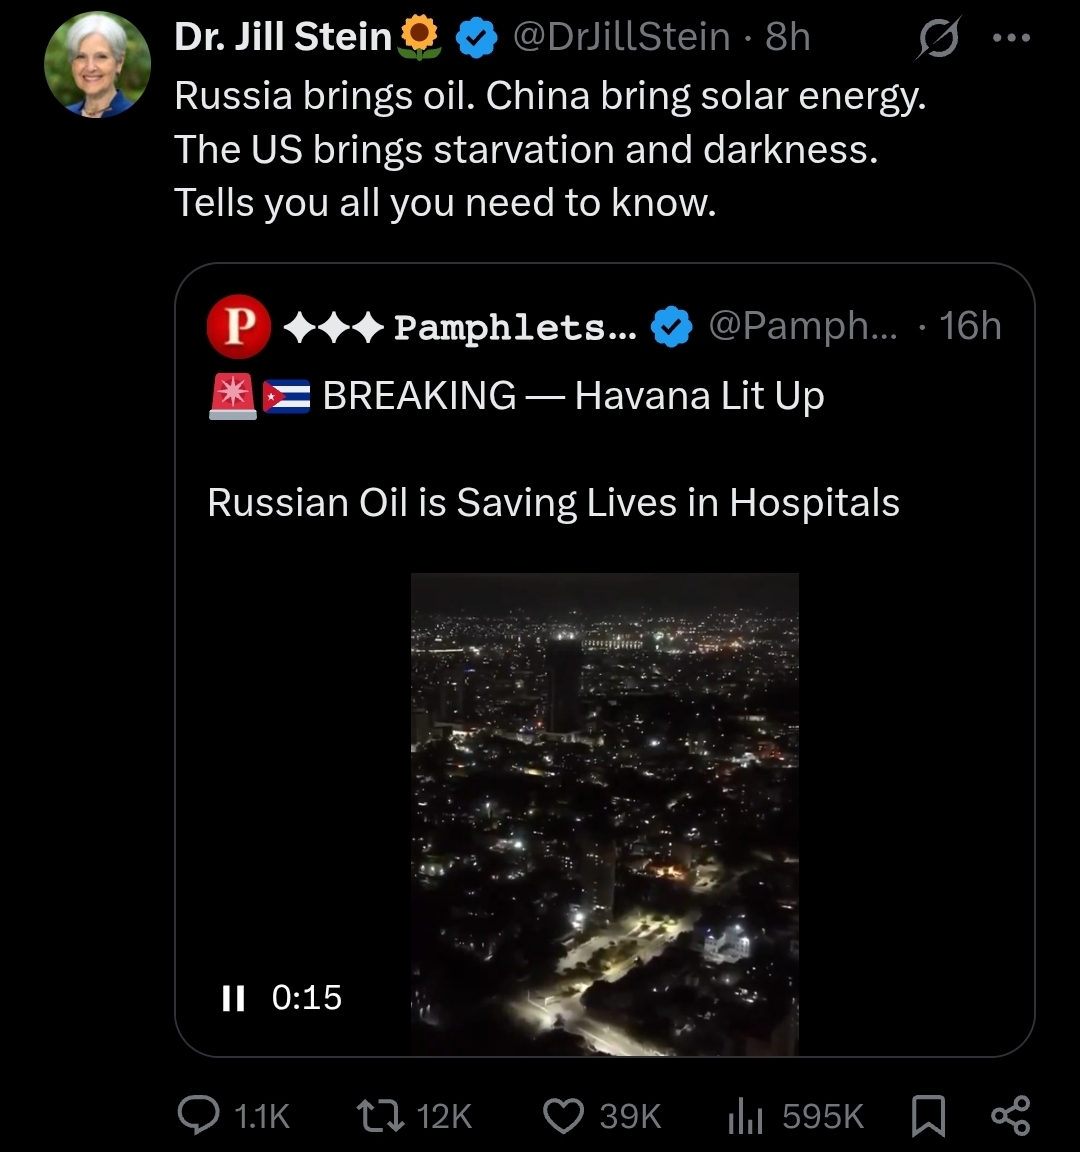Click the 8h post timestamp
This screenshot has height=1152, width=1080.
(788, 37)
